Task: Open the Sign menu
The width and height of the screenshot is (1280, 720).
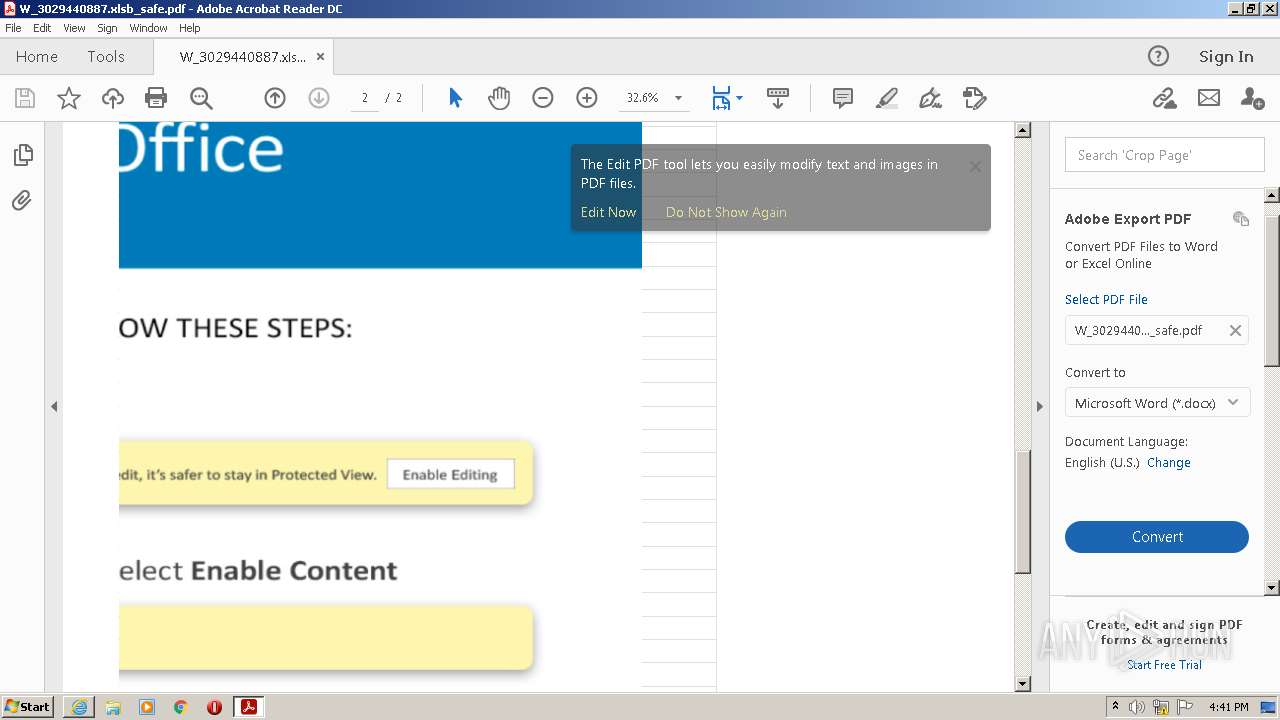Action: [x=107, y=28]
